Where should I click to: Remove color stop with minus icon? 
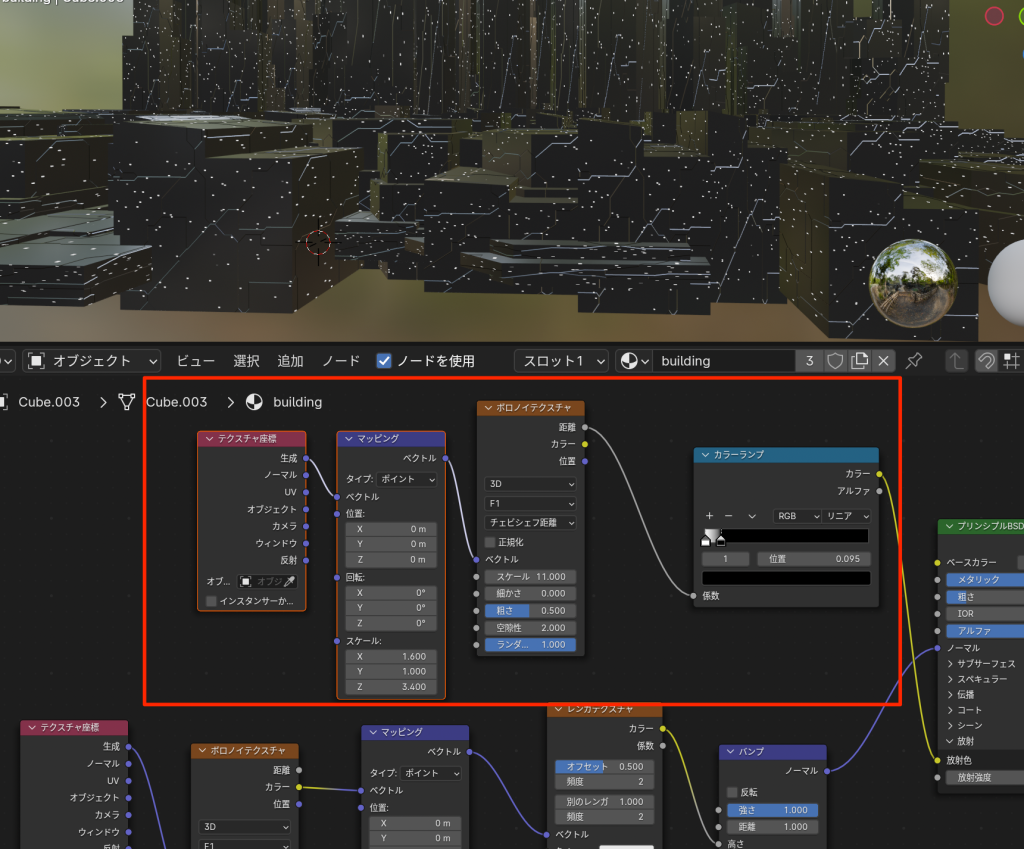click(729, 516)
